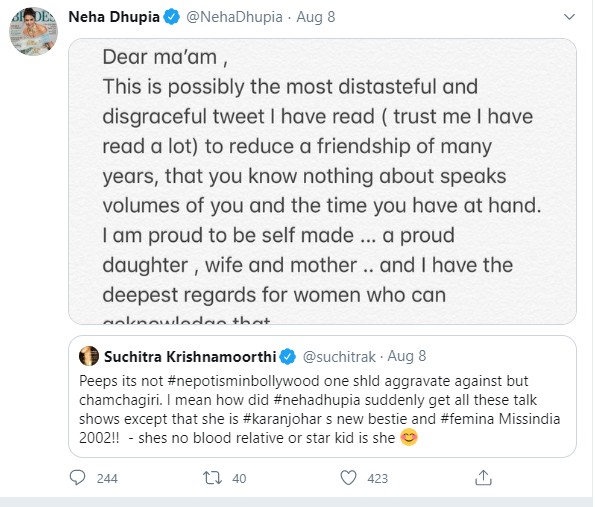Click Suchitra Krishnamoorthi's verified badge

288,357
